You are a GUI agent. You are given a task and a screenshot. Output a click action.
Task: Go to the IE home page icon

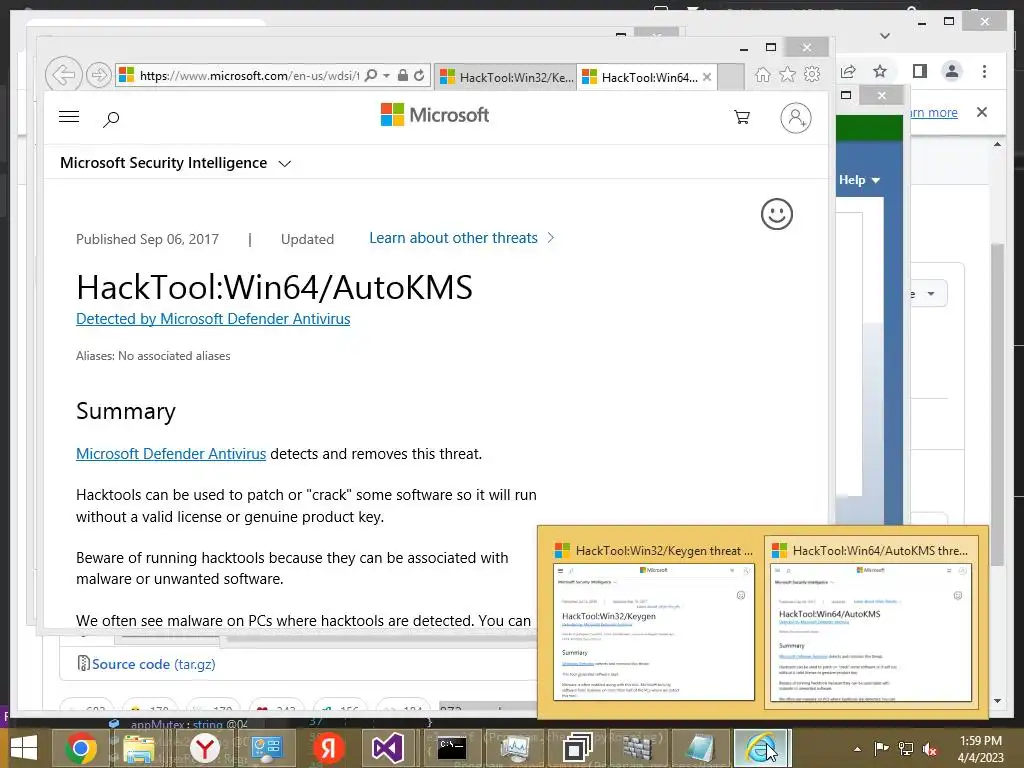(762, 74)
